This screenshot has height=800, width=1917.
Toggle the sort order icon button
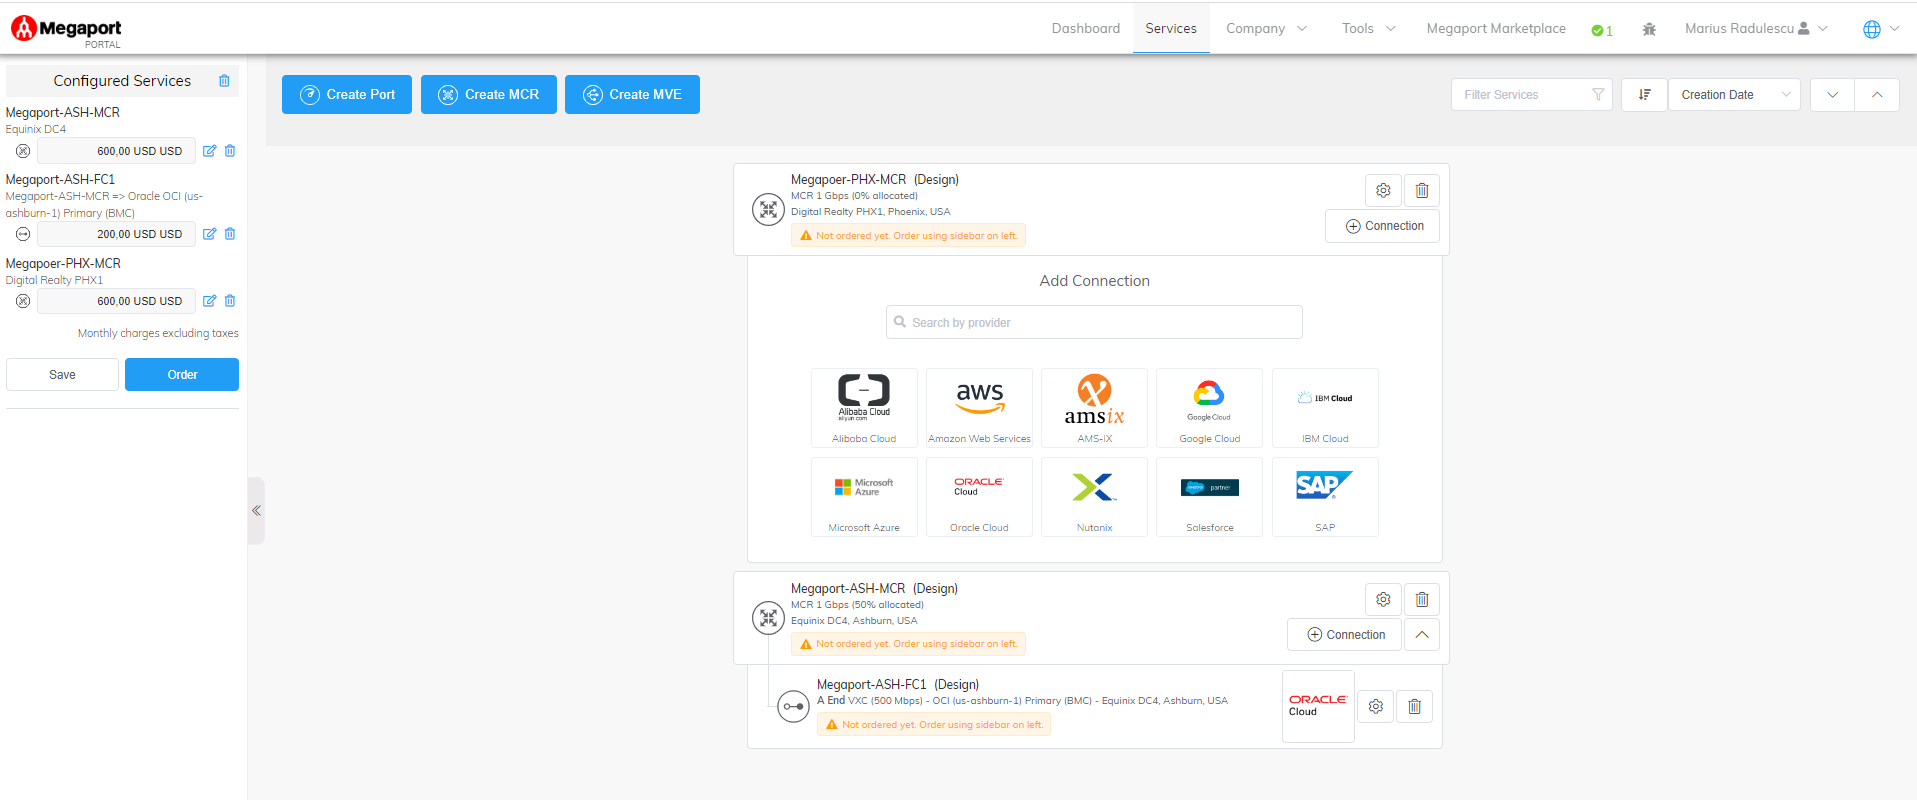[1644, 95]
